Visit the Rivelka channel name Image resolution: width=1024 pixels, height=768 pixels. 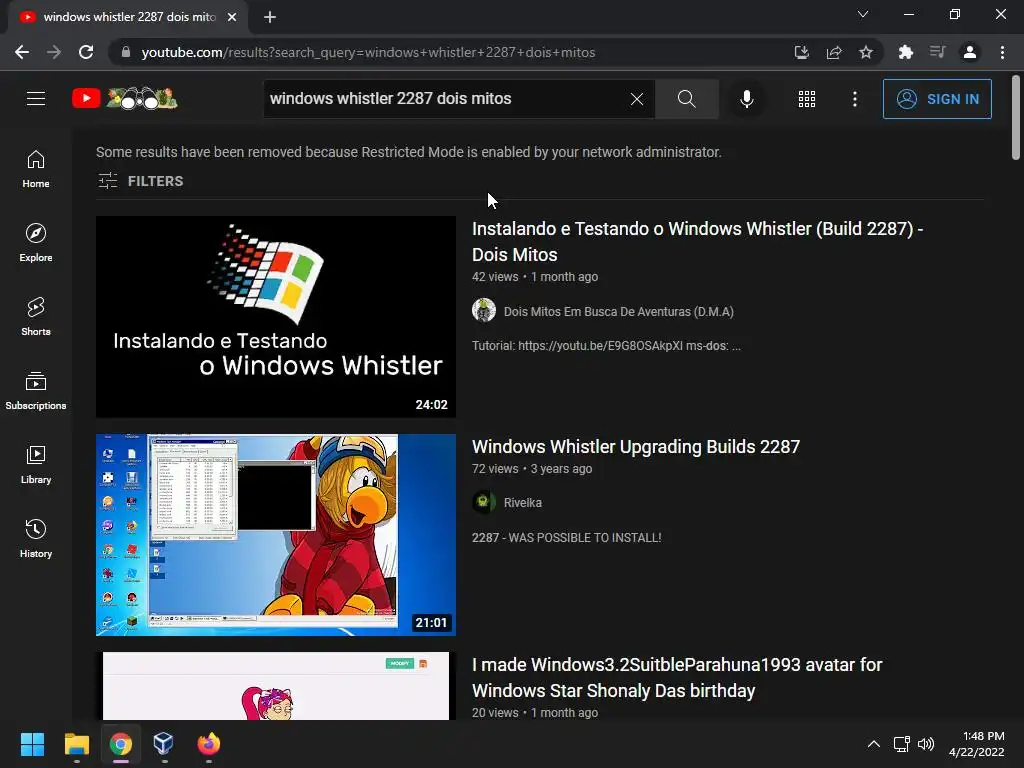(x=522, y=503)
